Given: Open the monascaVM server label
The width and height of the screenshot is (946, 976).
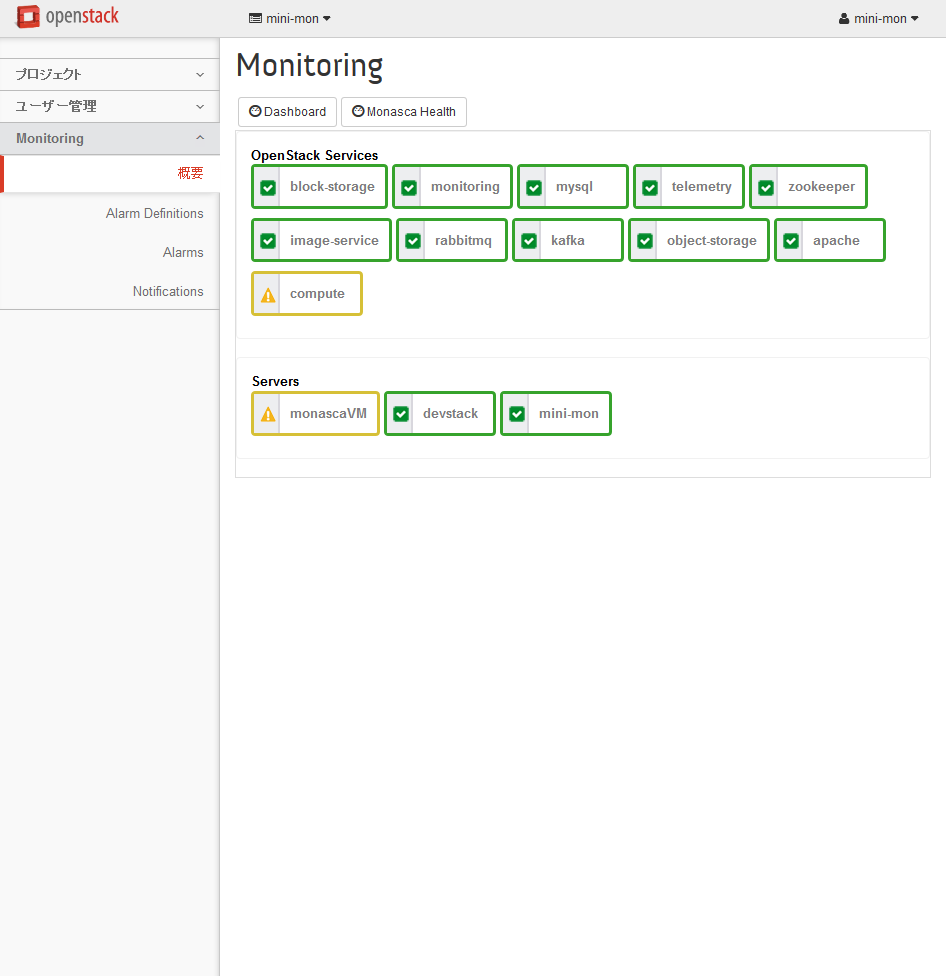Looking at the screenshot, I should (328, 413).
